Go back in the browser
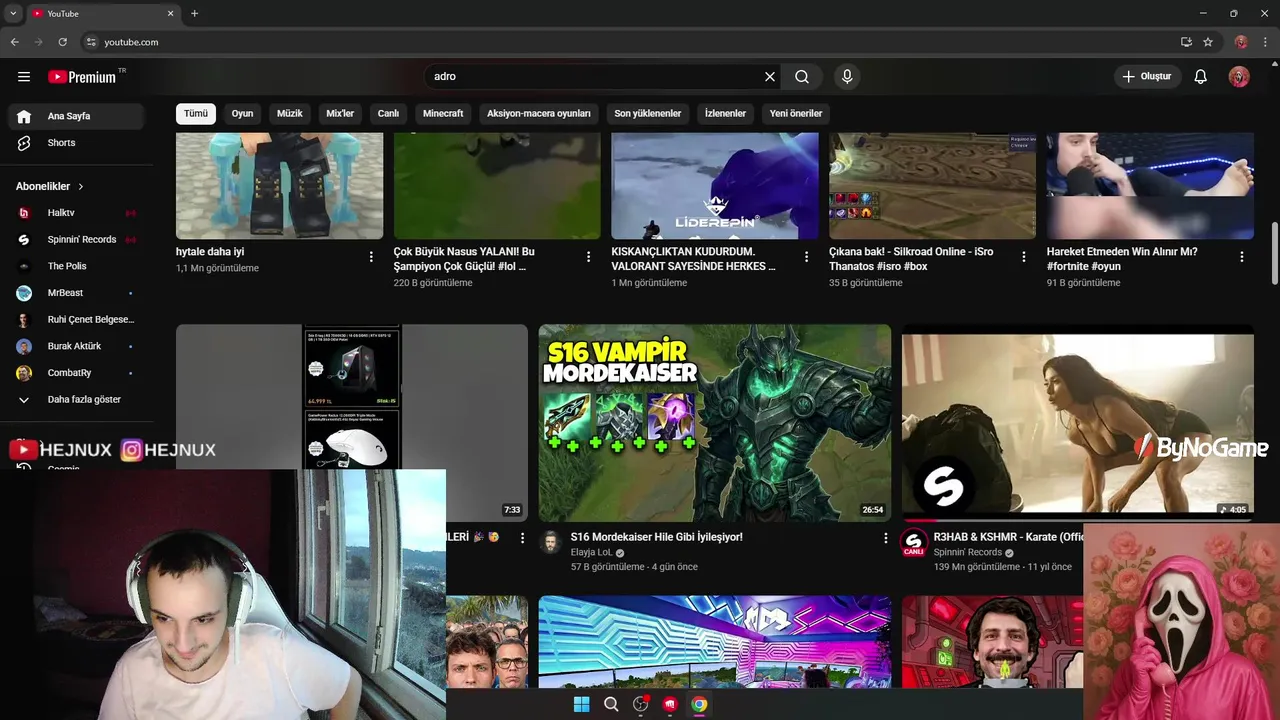The width and height of the screenshot is (1280, 720). 15,42
